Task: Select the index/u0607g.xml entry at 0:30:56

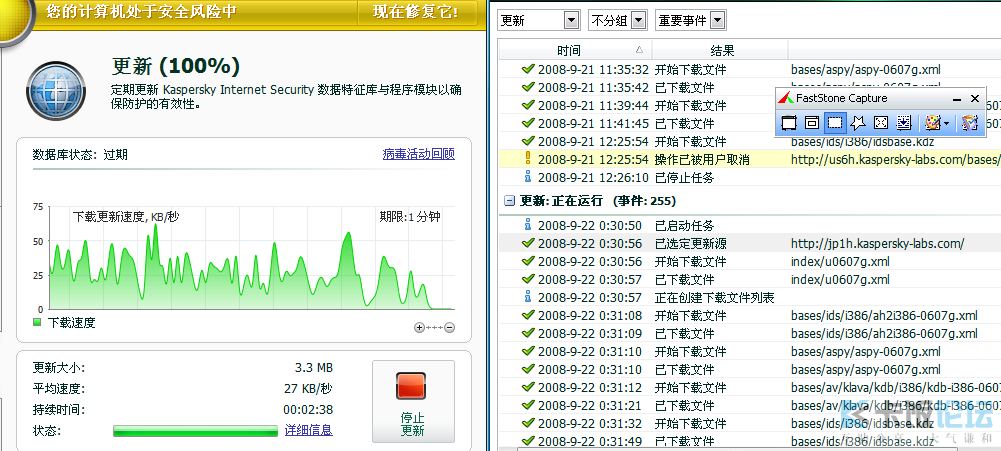Action: pyautogui.click(x=840, y=261)
